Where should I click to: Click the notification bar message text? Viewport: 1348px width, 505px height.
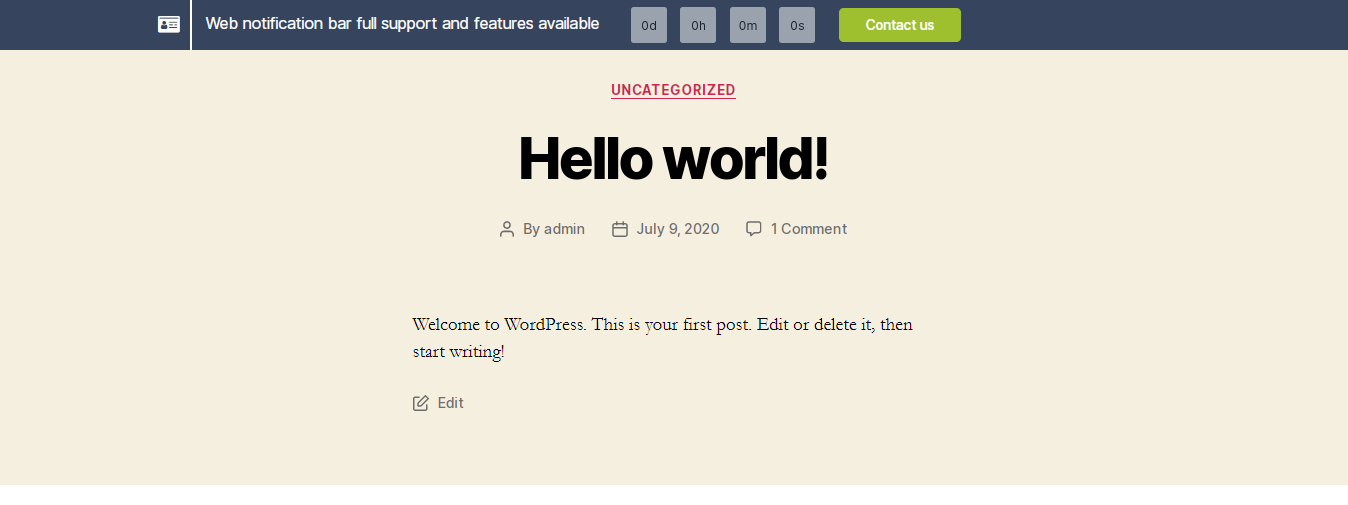coord(402,23)
